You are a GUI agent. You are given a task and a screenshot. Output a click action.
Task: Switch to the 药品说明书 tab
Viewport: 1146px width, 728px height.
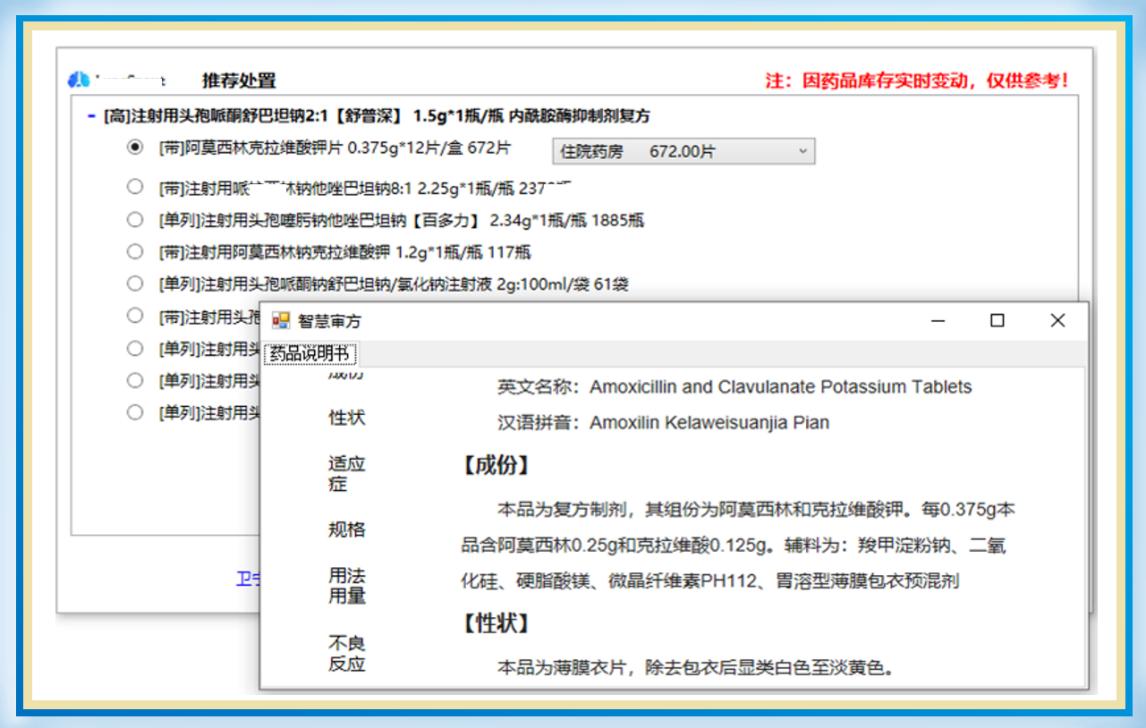[x=311, y=354]
